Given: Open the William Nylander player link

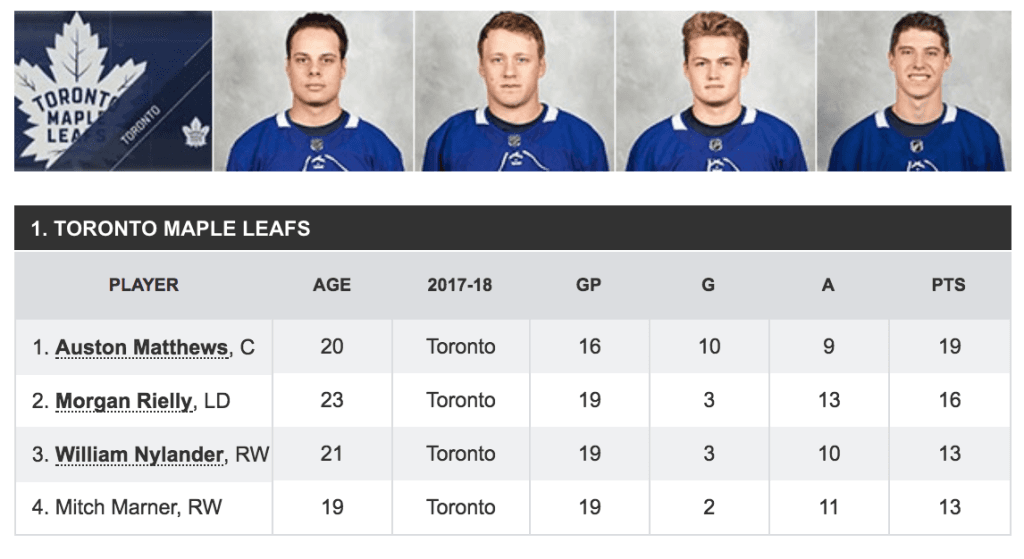Looking at the screenshot, I should coord(139,455).
